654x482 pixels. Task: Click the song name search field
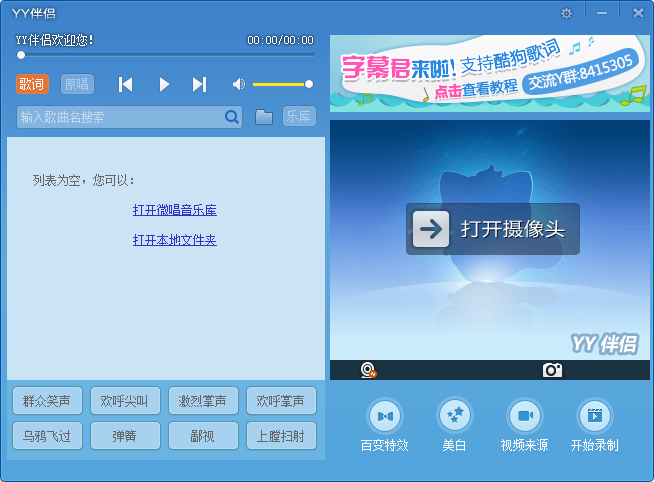click(x=120, y=117)
